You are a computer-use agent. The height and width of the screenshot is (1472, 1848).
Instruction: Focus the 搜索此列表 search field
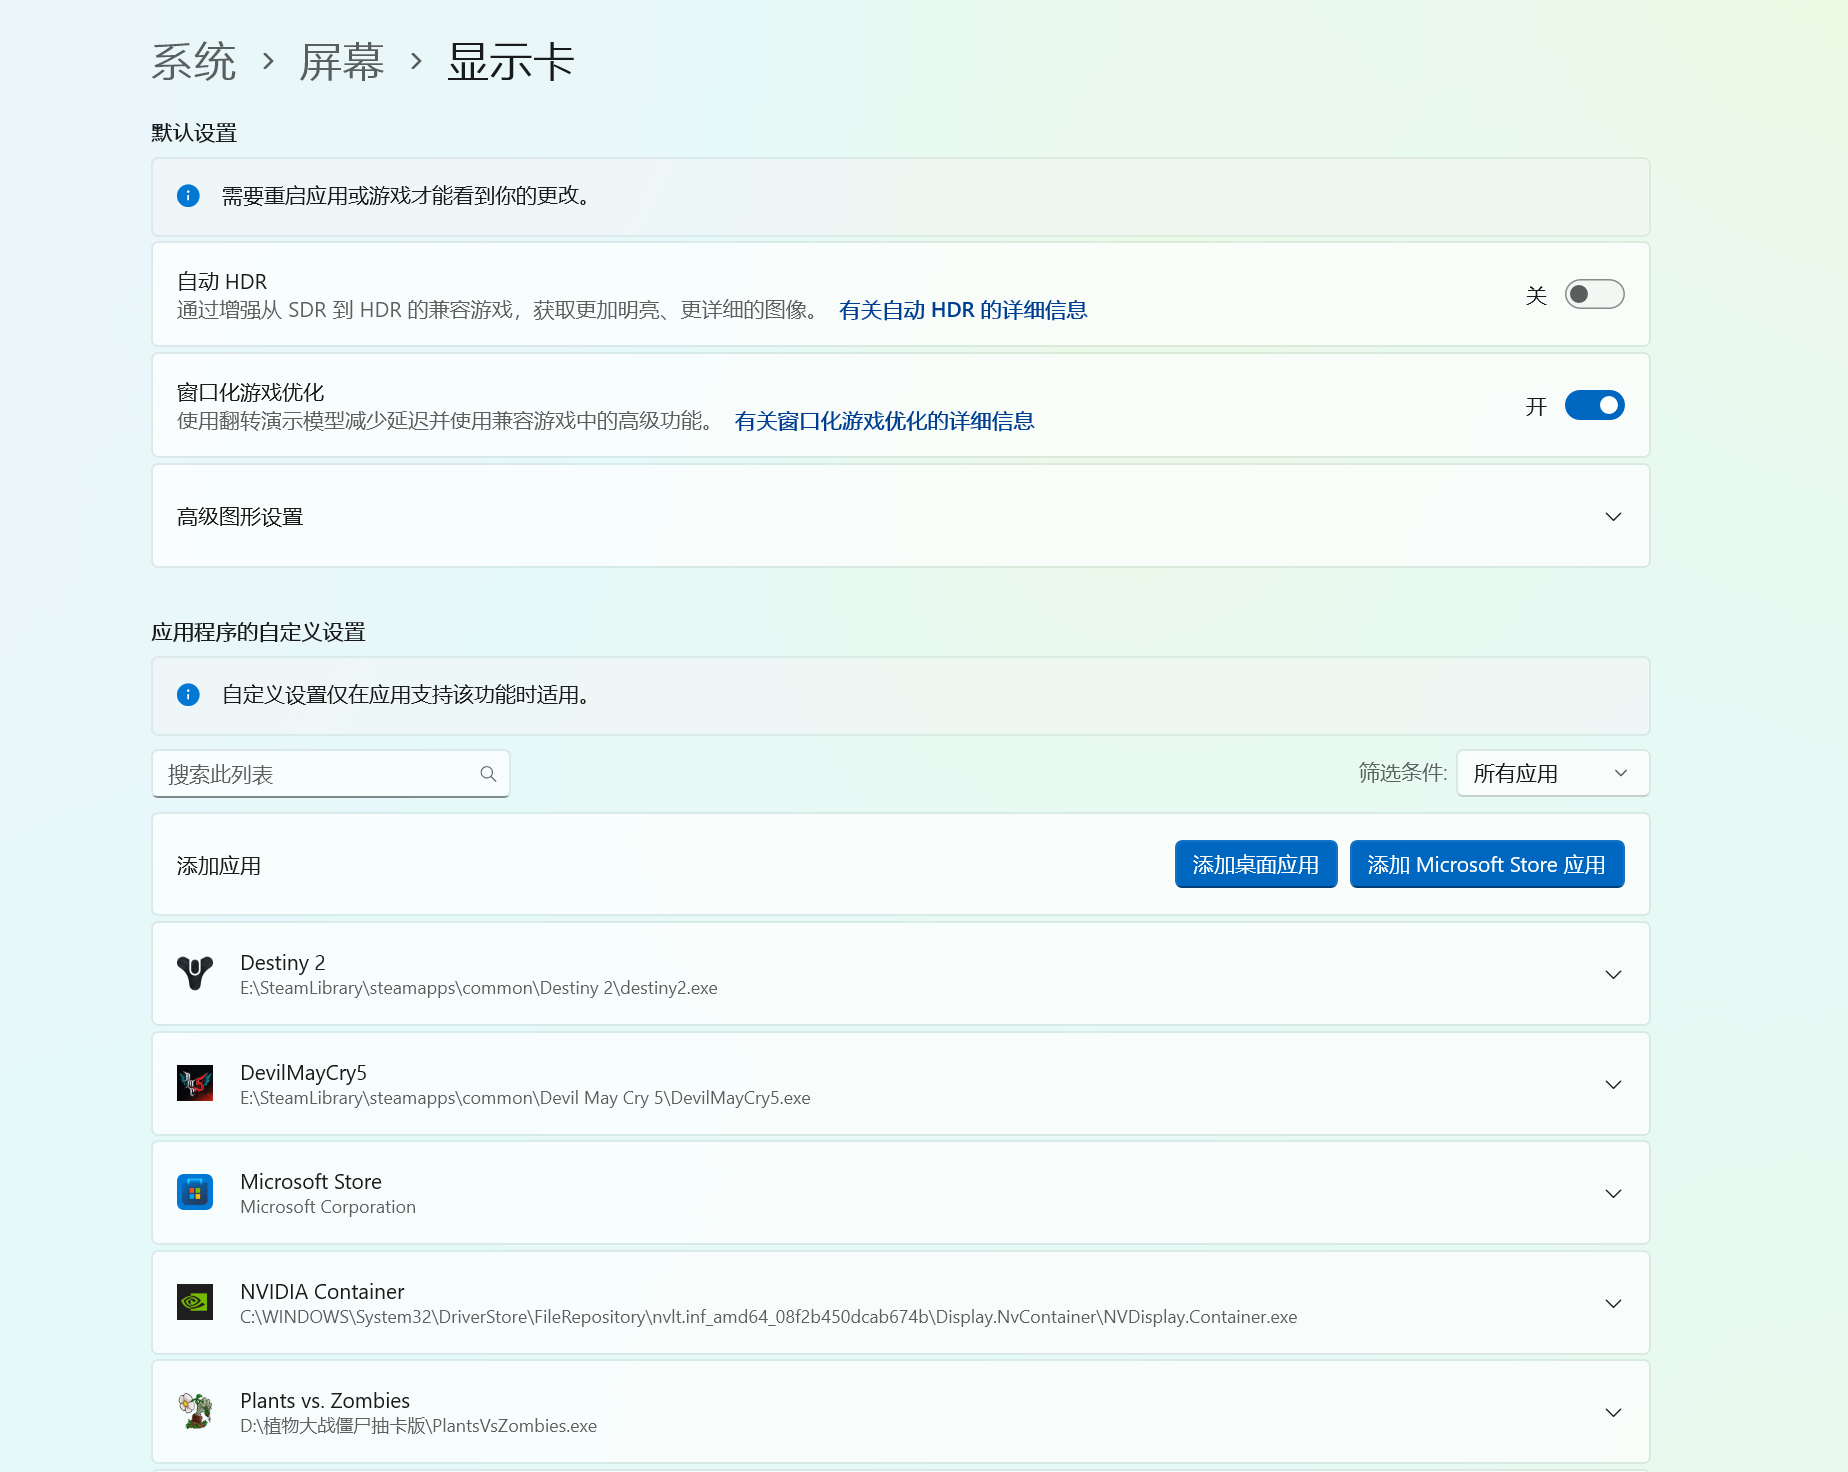pos(320,774)
